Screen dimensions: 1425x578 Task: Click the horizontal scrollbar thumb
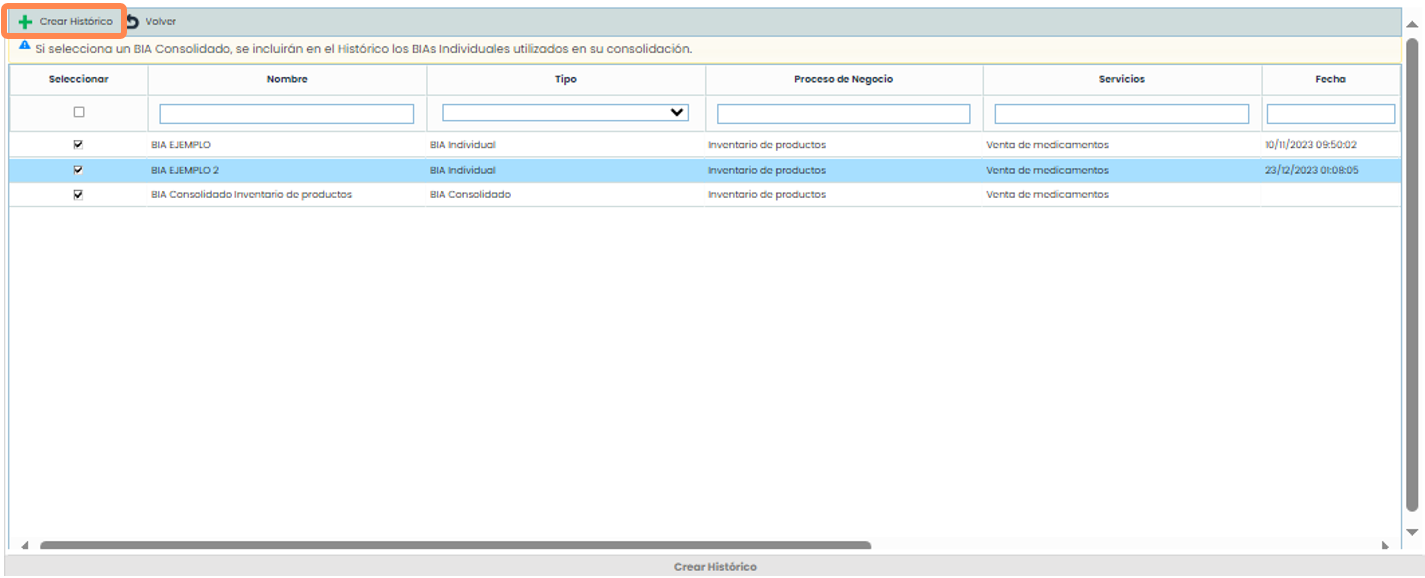(455, 546)
